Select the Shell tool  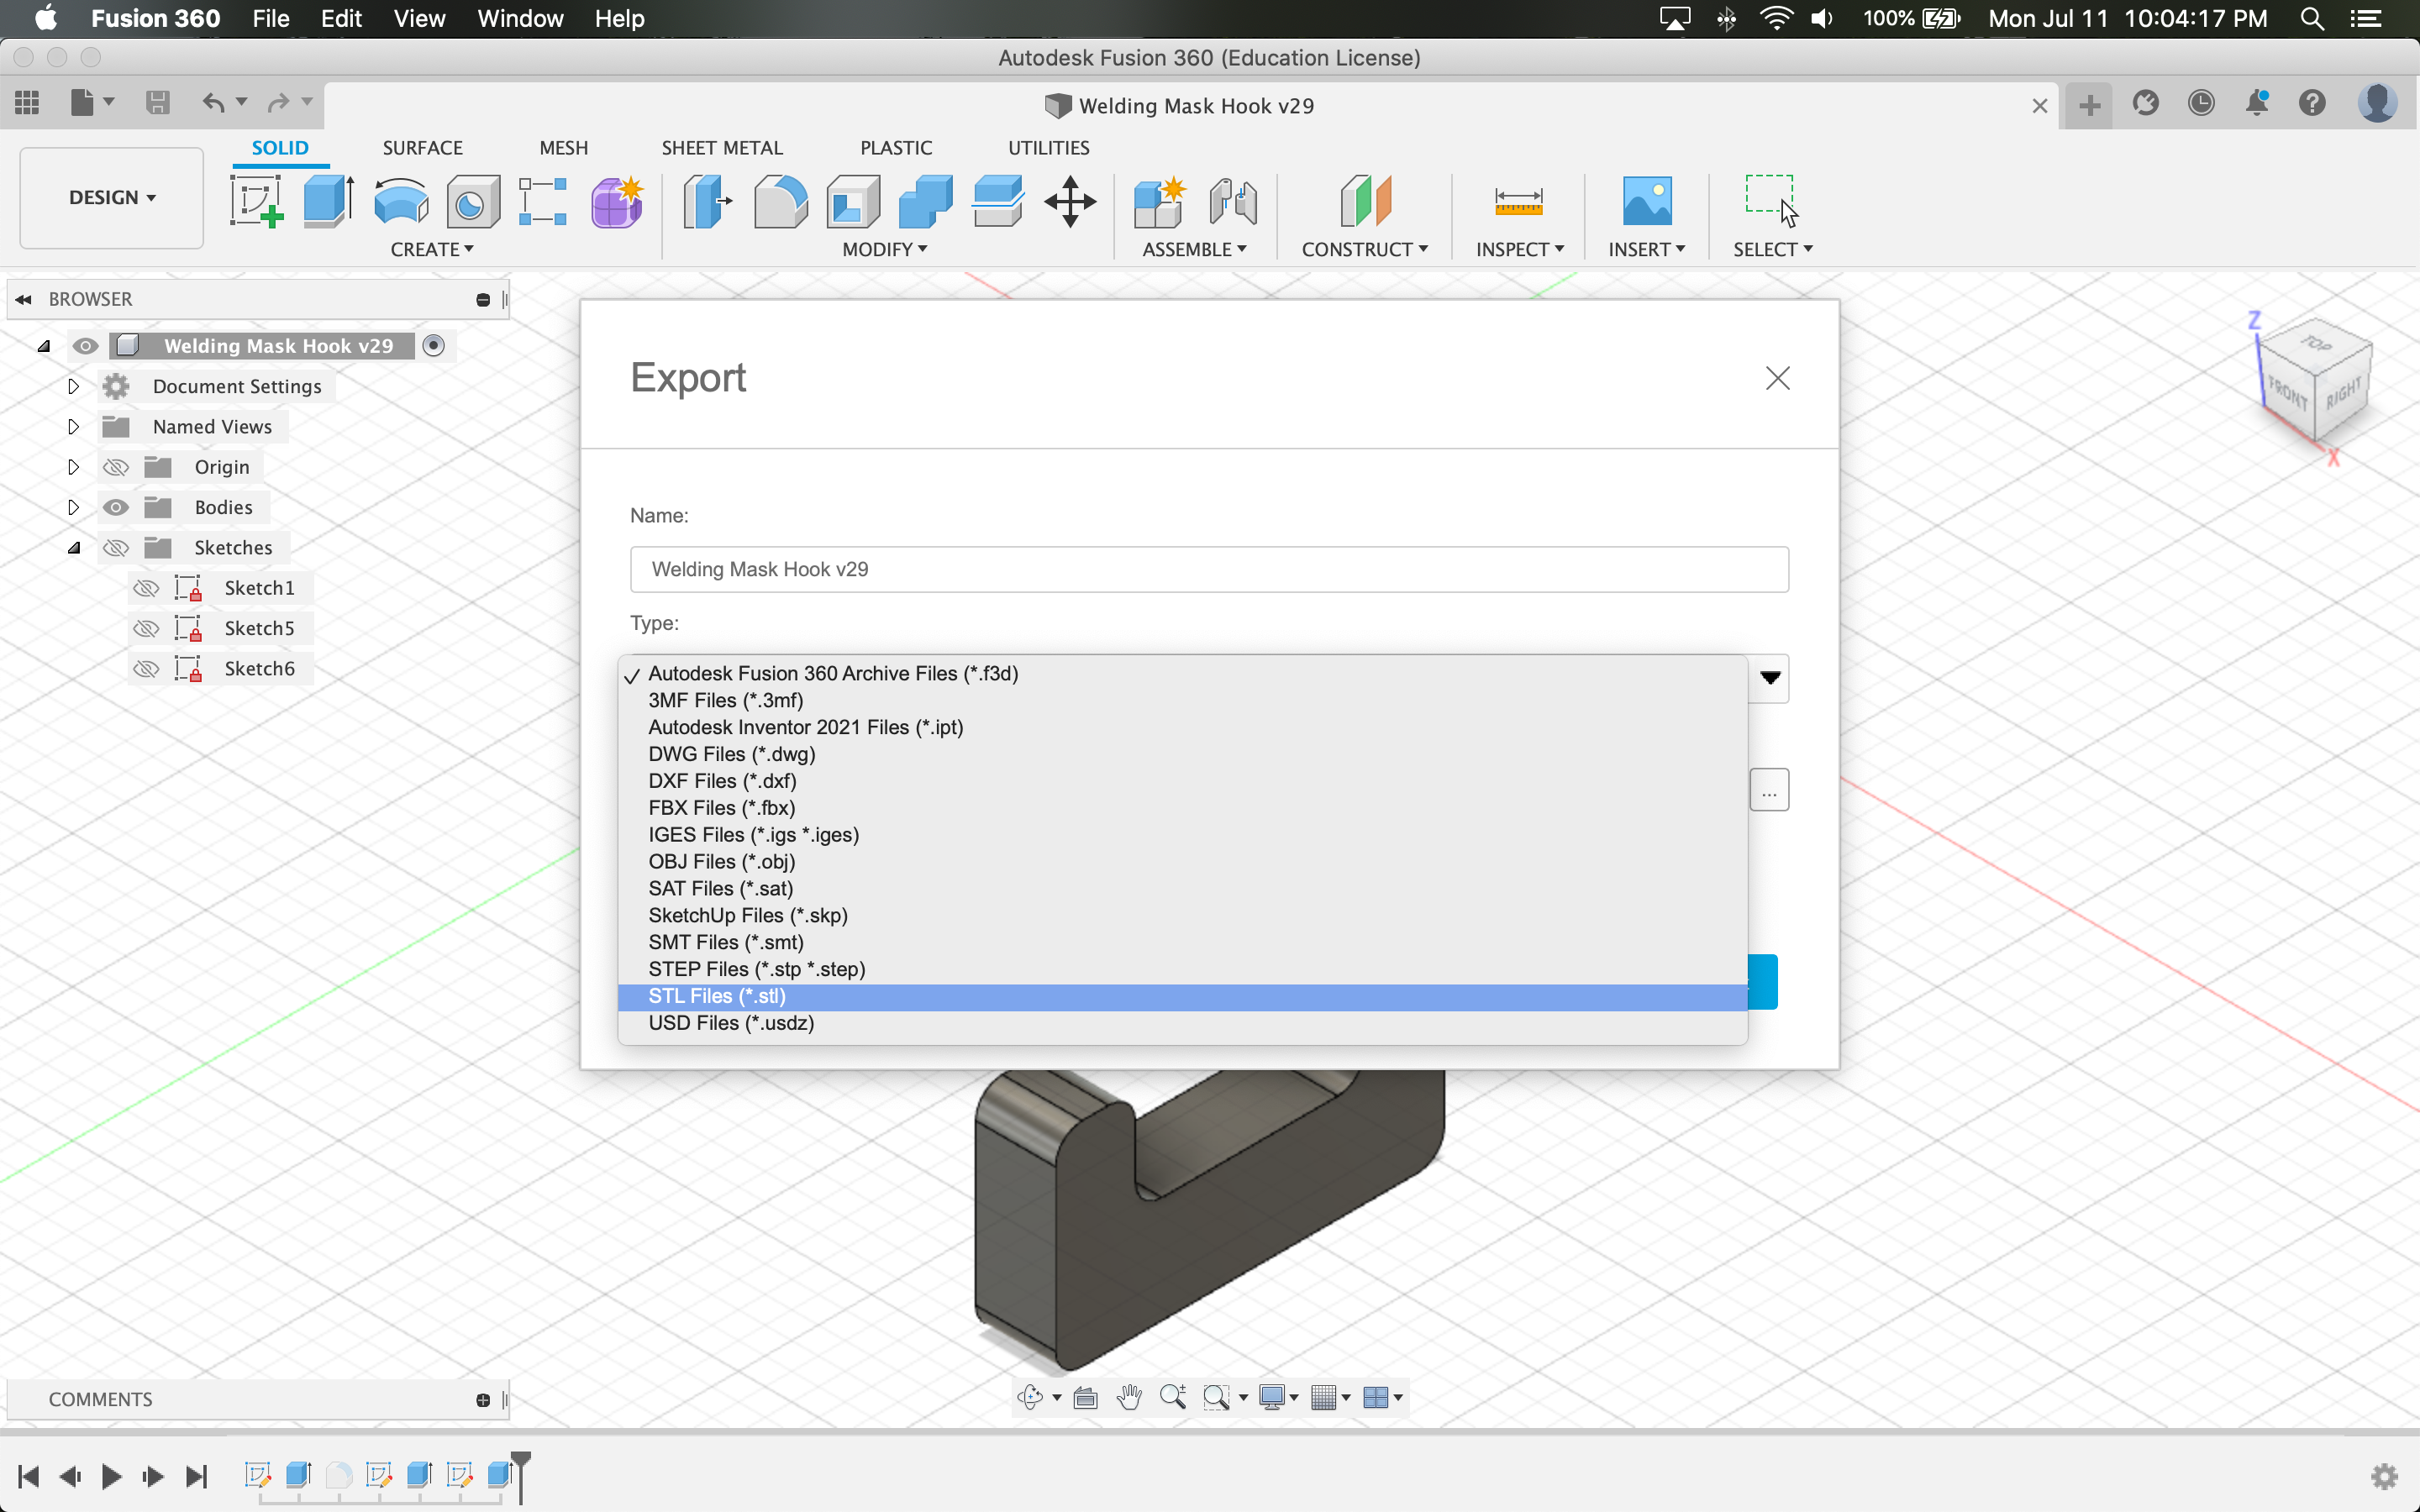(853, 201)
